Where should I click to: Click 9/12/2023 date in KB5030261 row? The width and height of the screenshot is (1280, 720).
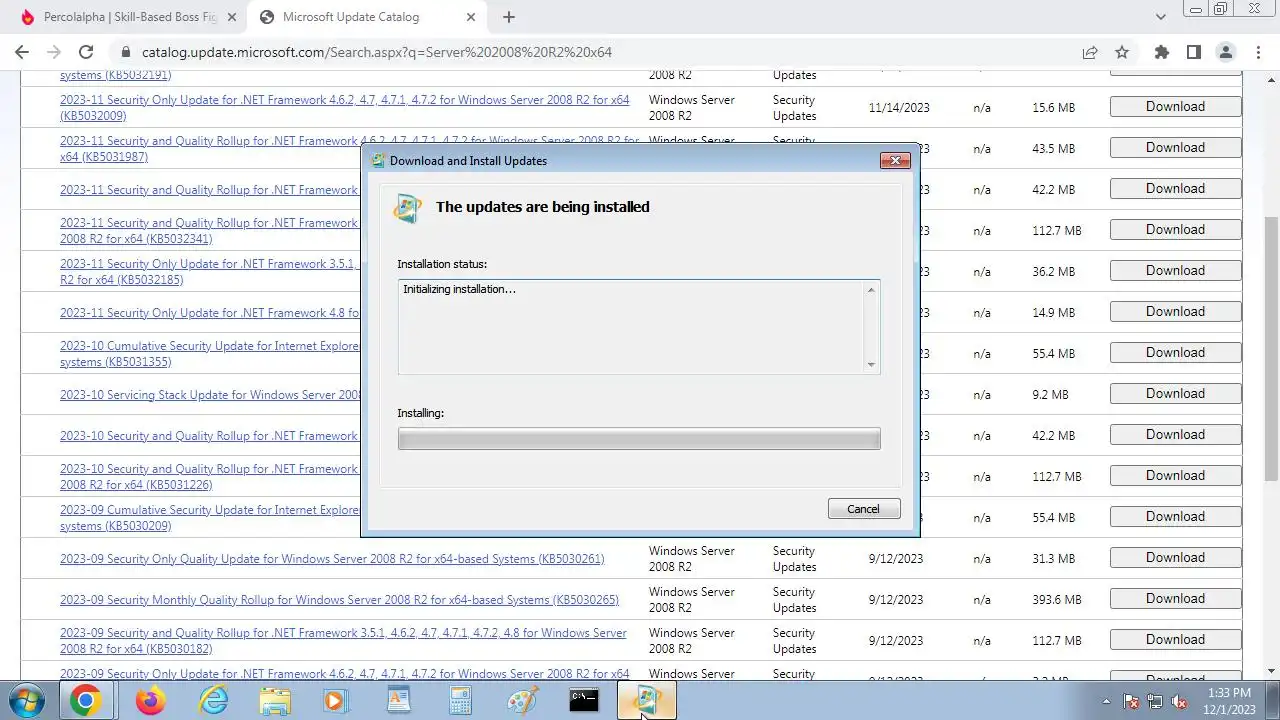coord(895,559)
